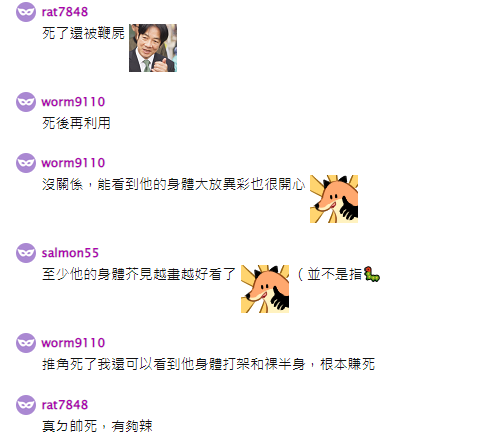The height and width of the screenshot is (447, 489).
Task: Click the message ending in 根本賺死
Action: click(208, 364)
